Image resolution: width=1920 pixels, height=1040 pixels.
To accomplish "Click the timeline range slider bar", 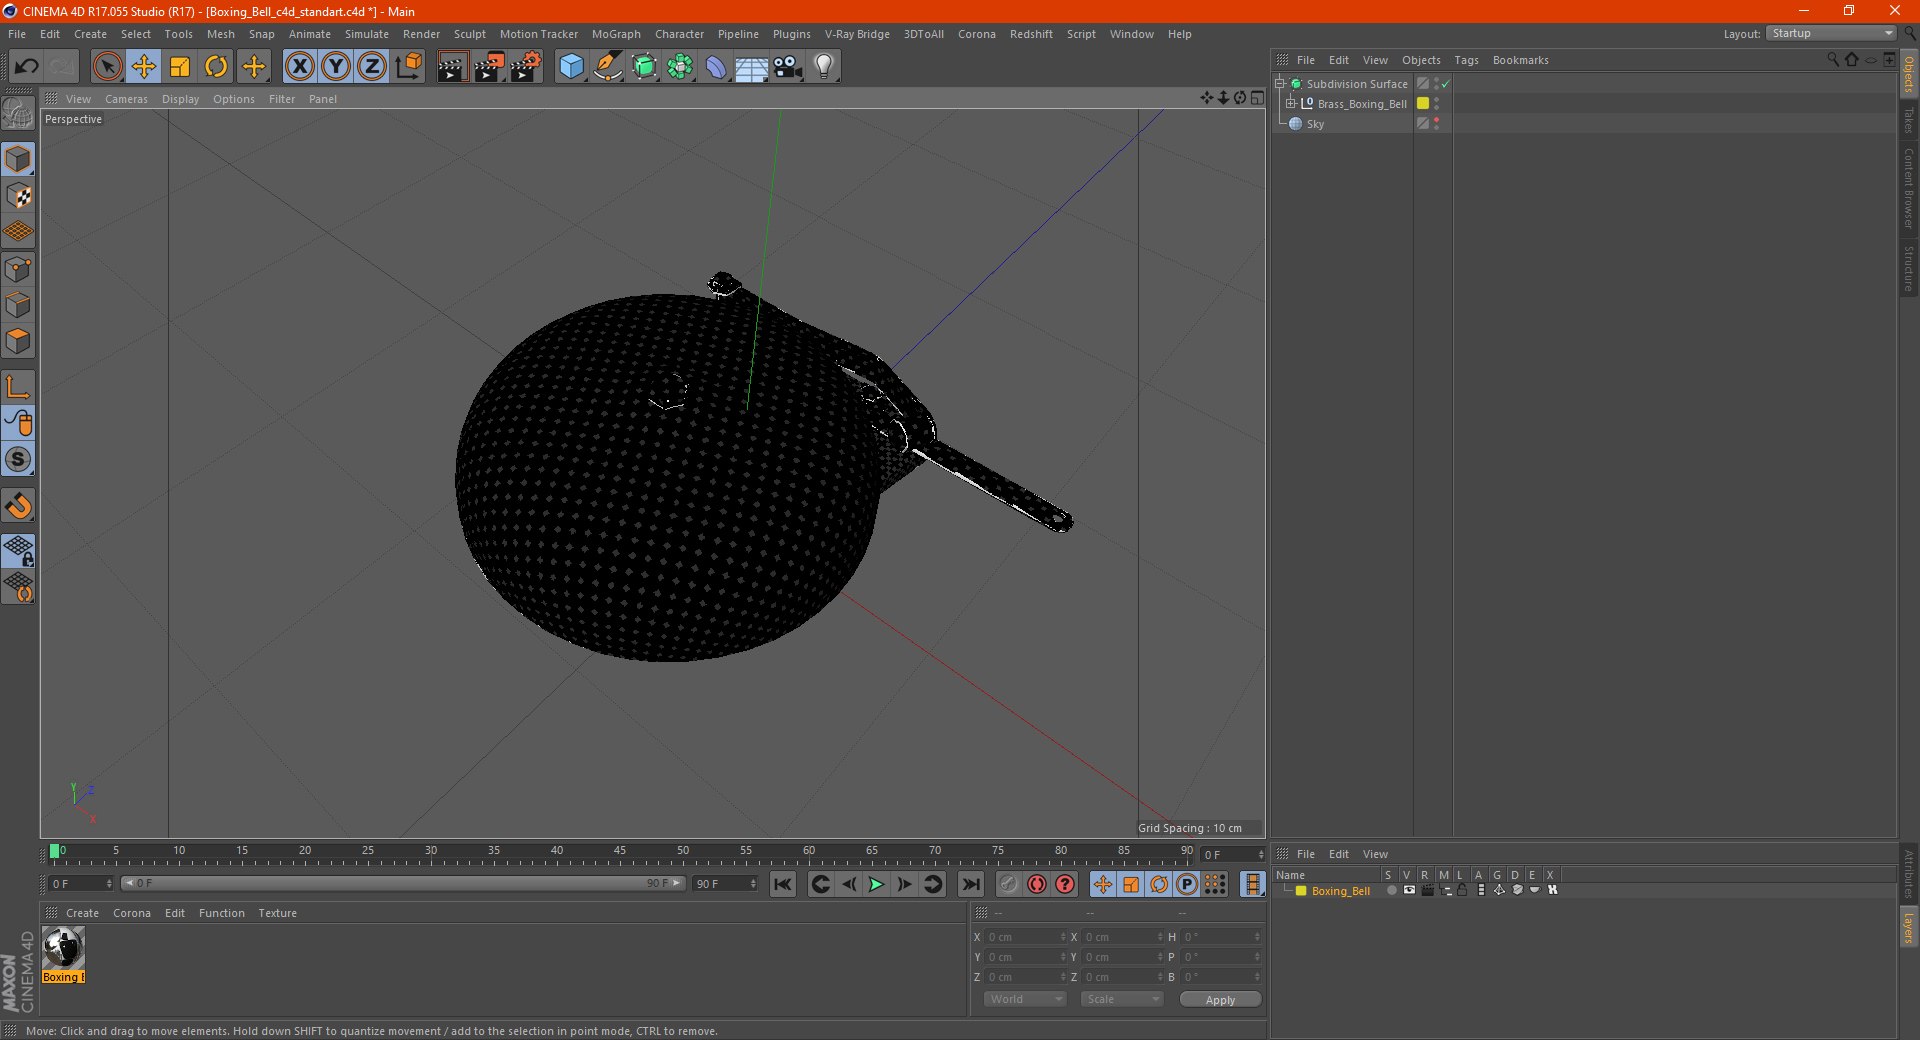I will [x=402, y=883].
